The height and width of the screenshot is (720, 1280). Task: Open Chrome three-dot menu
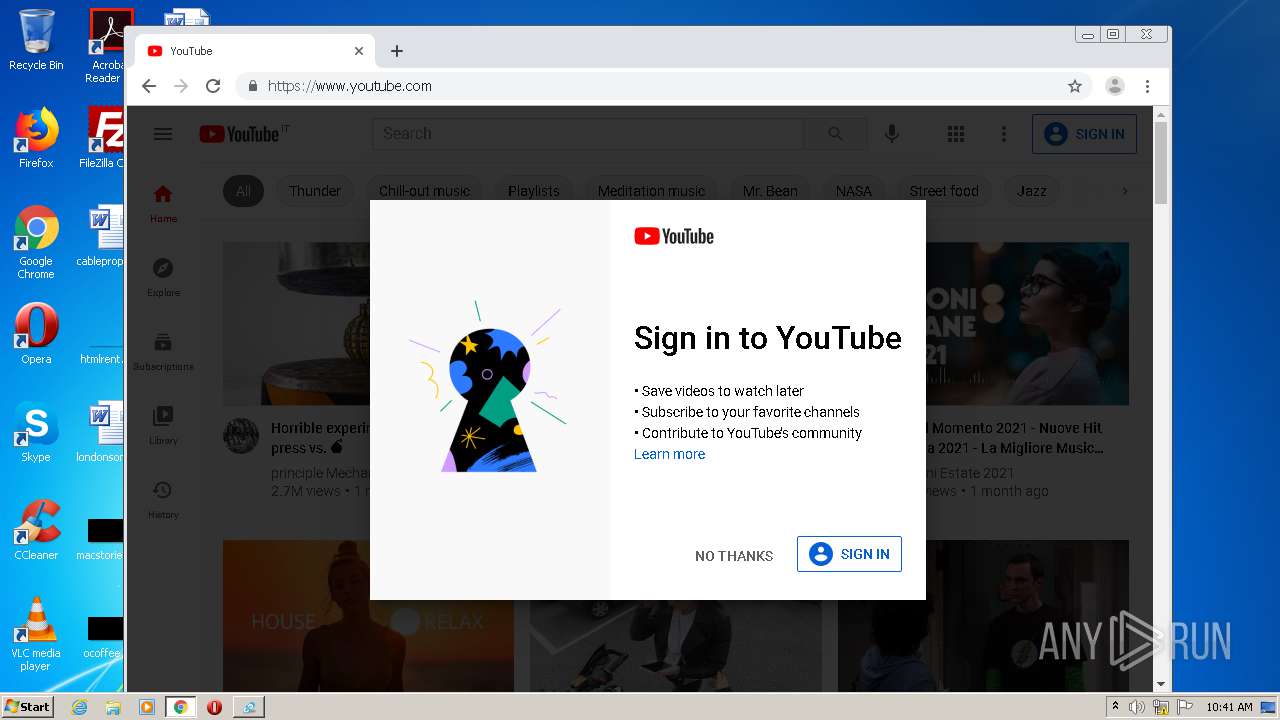(1148, 86)
